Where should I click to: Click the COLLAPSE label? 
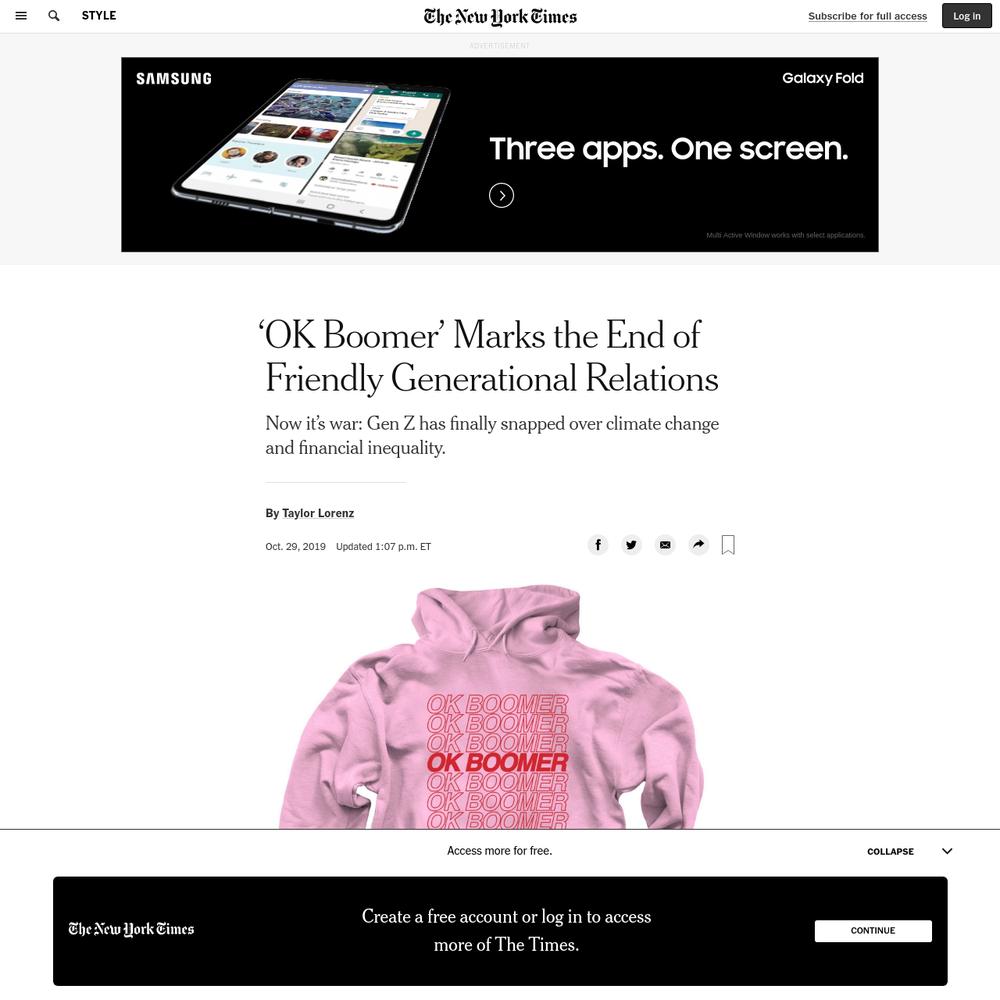click(x=890, y=851)
